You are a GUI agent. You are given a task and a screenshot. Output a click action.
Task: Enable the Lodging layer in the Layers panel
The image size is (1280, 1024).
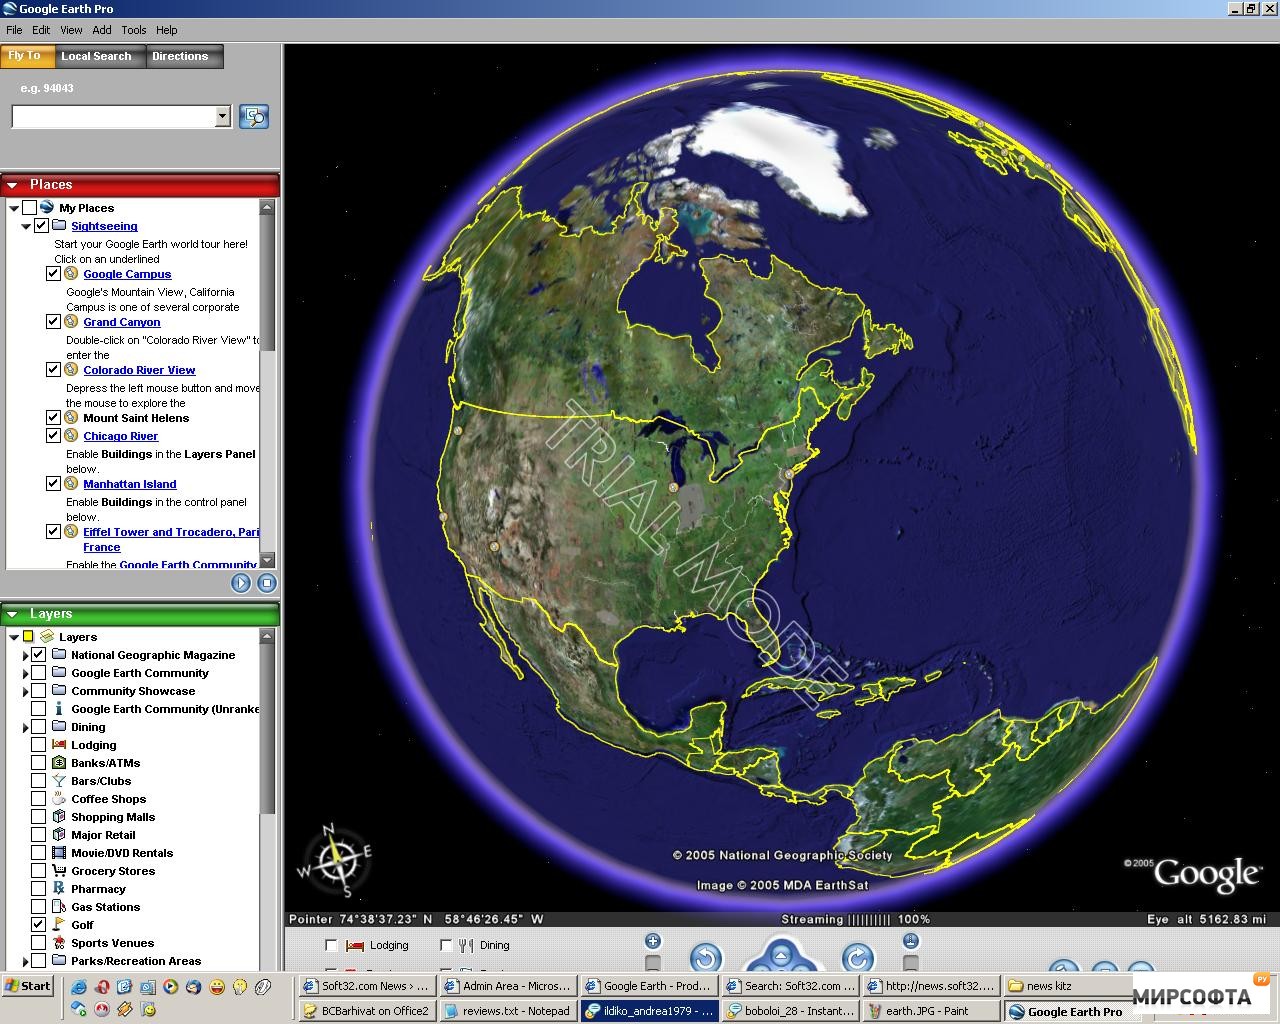click(39, 745)
